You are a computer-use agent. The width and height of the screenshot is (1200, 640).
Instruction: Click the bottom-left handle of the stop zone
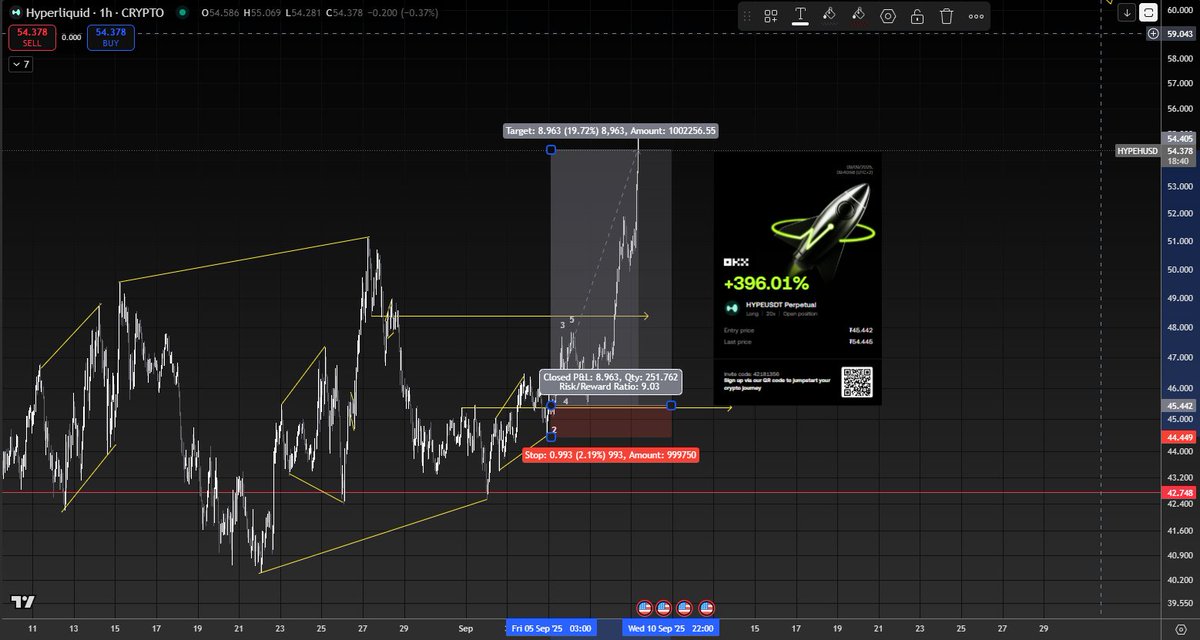(x=551, y=437)
